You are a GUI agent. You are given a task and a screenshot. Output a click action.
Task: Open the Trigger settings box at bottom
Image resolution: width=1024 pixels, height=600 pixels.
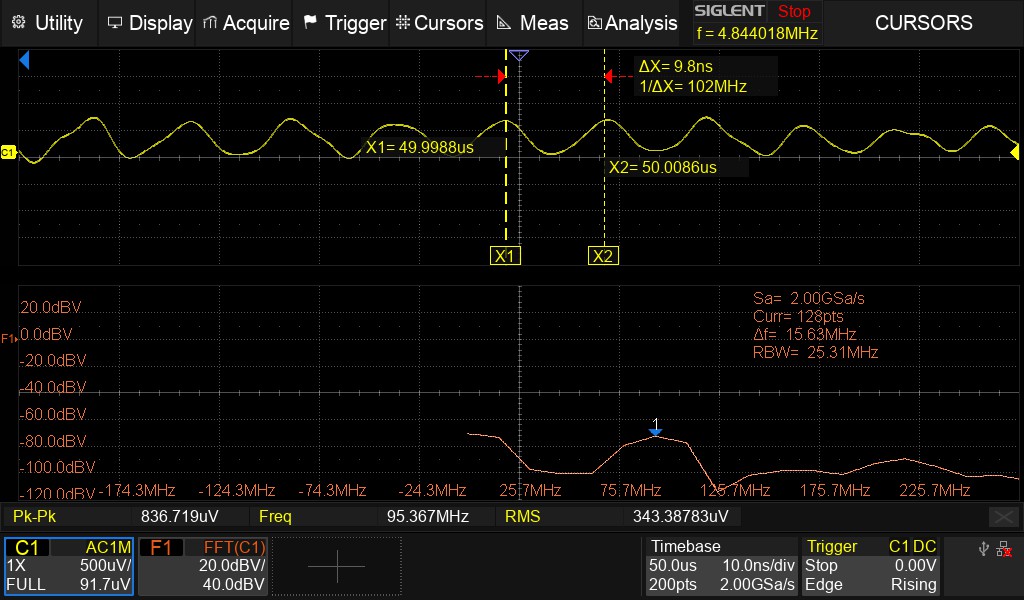[871, 566]
